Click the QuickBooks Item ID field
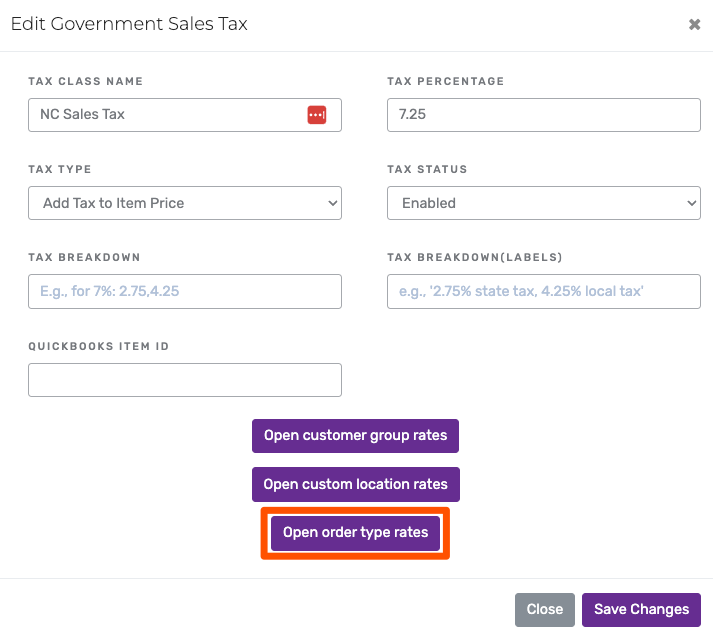 185,380
